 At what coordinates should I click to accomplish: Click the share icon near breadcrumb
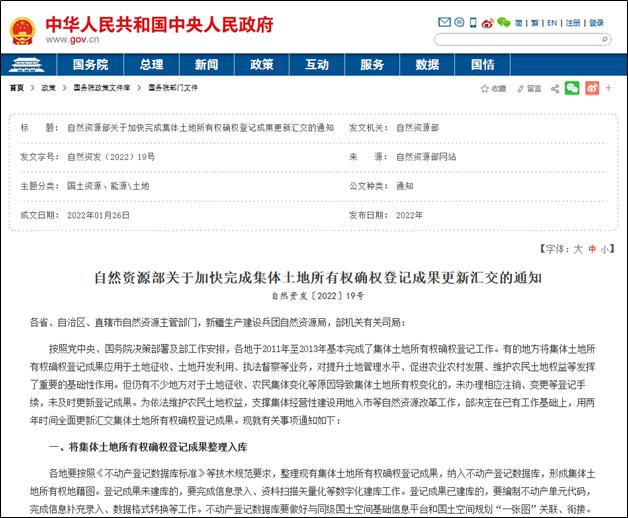(555, 89)
